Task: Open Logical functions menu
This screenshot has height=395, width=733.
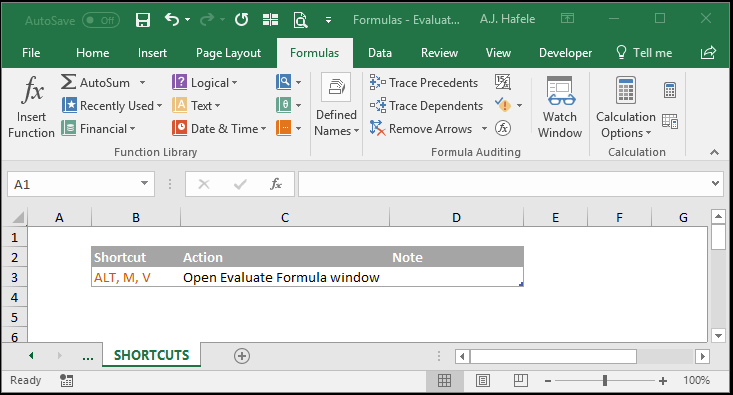Action: [x=205, y=82]
